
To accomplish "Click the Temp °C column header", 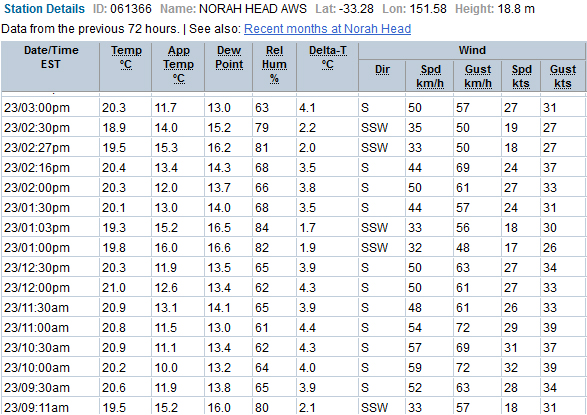I will 126,57.
